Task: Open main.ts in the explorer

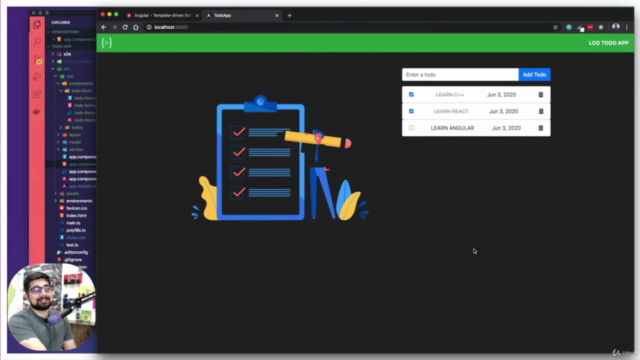Action: coord(73,223)
